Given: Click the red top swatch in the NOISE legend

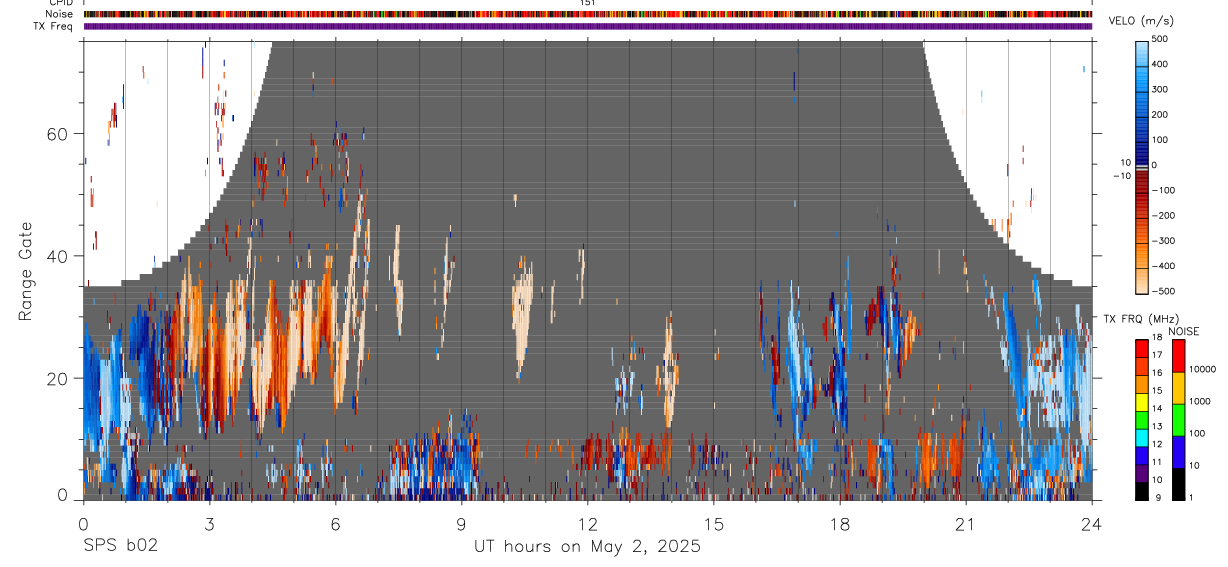Looking at the screenshot, I should click(x=1178, y=355).
